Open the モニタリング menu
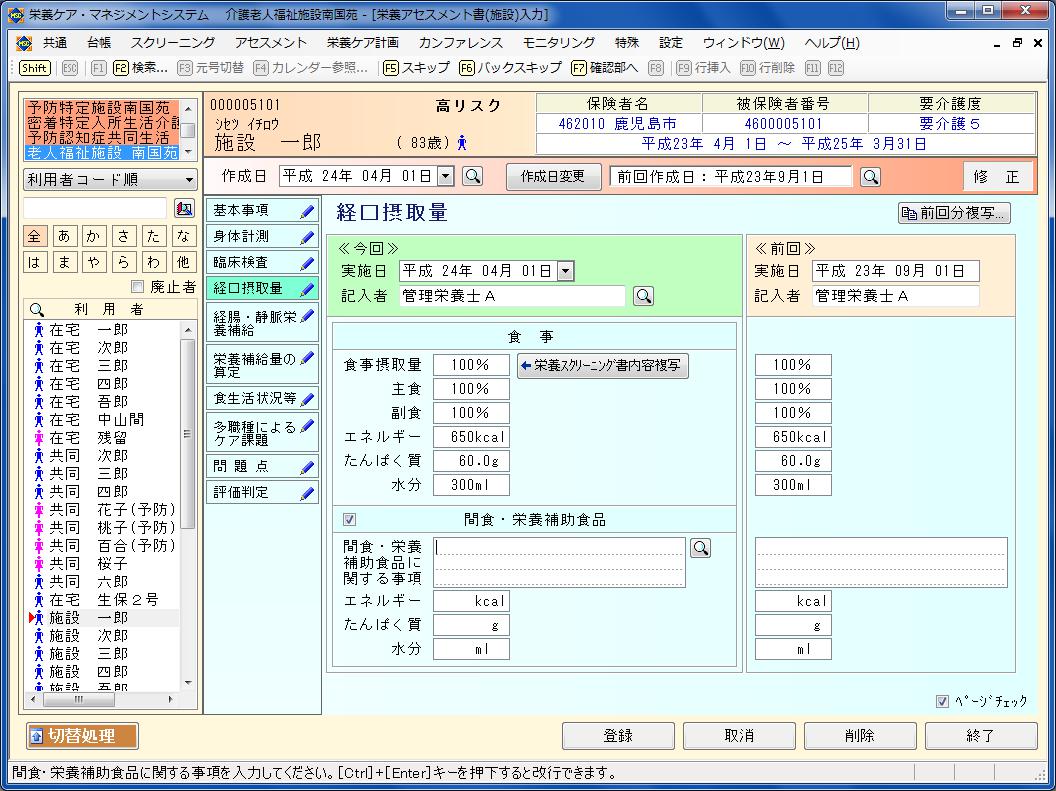 coord(558,43)
